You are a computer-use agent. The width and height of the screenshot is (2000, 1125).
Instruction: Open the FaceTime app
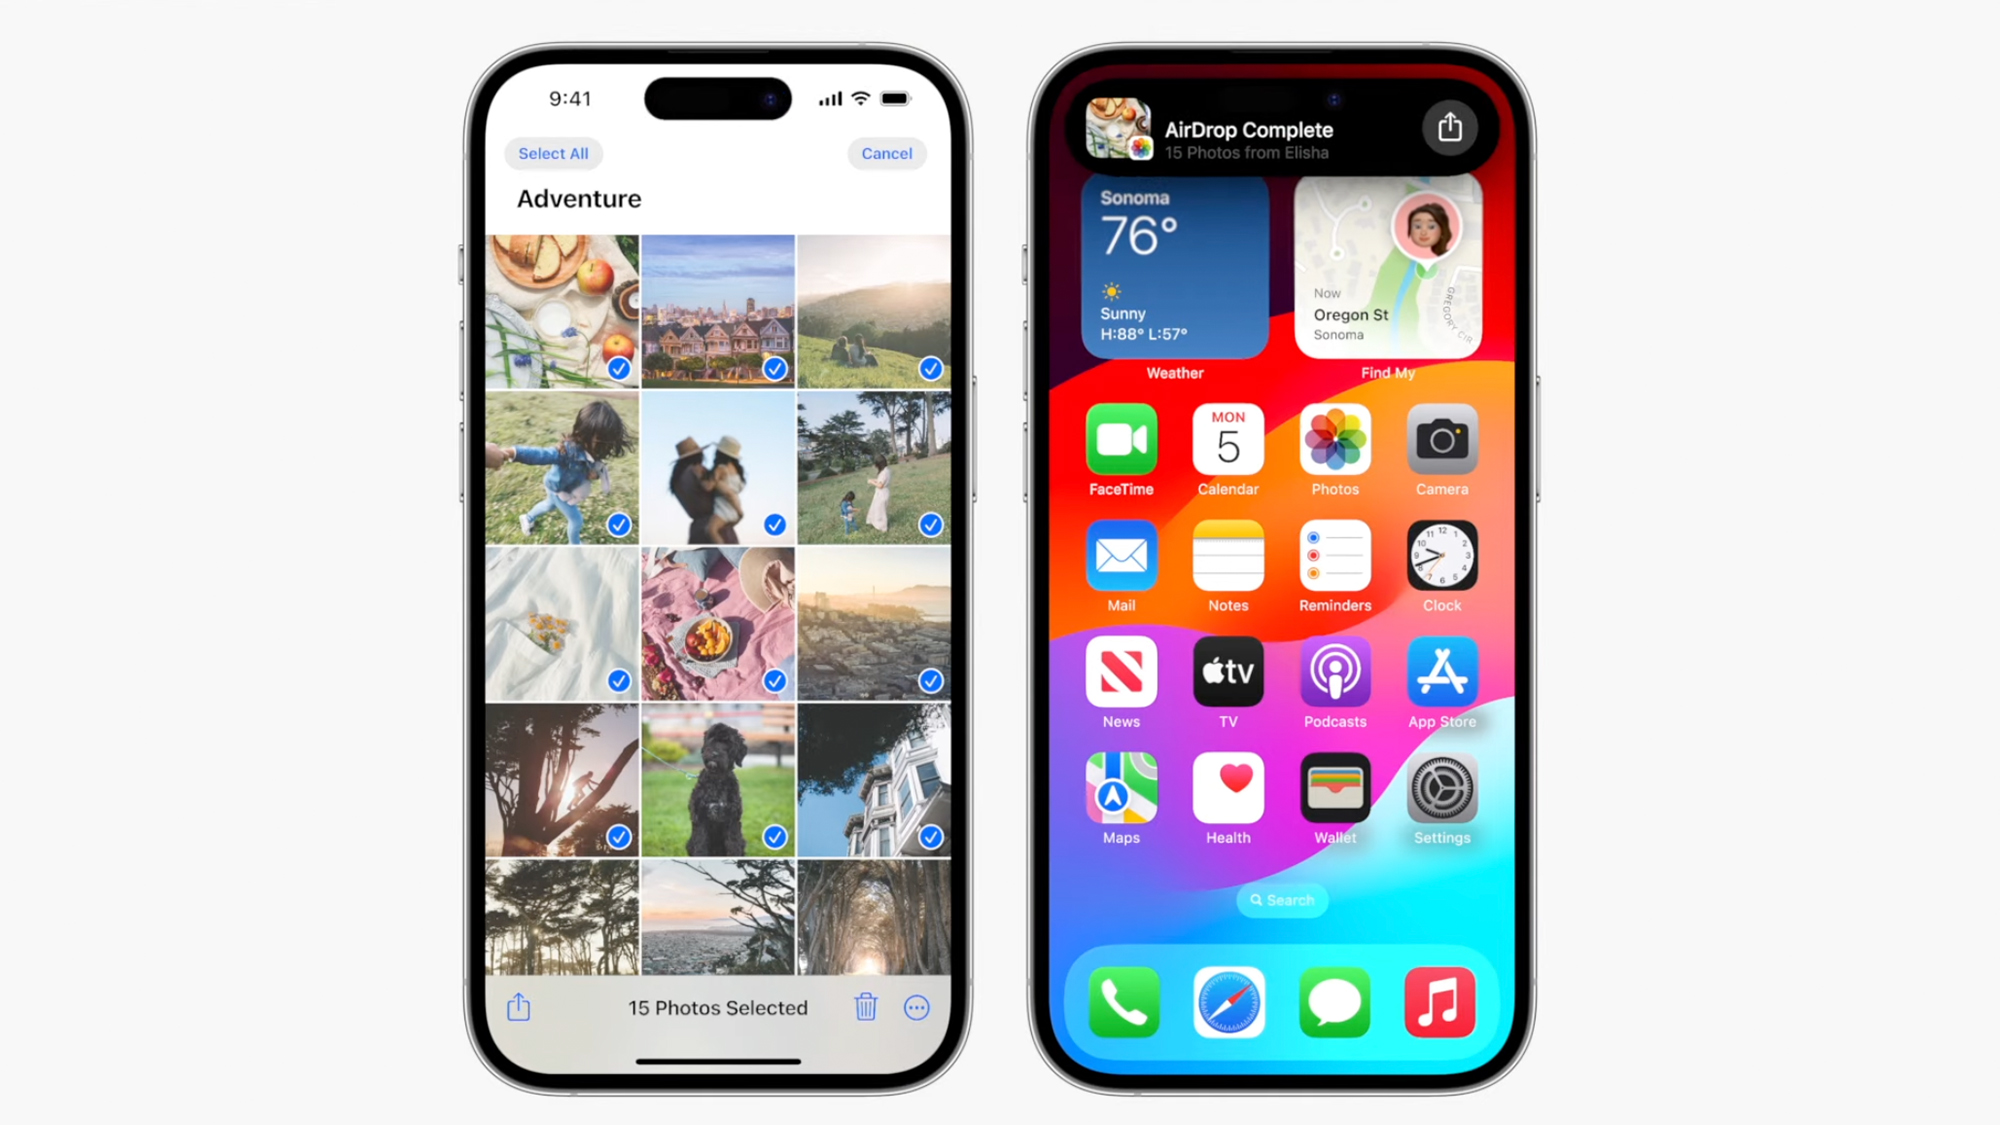tap(1121, 440)
